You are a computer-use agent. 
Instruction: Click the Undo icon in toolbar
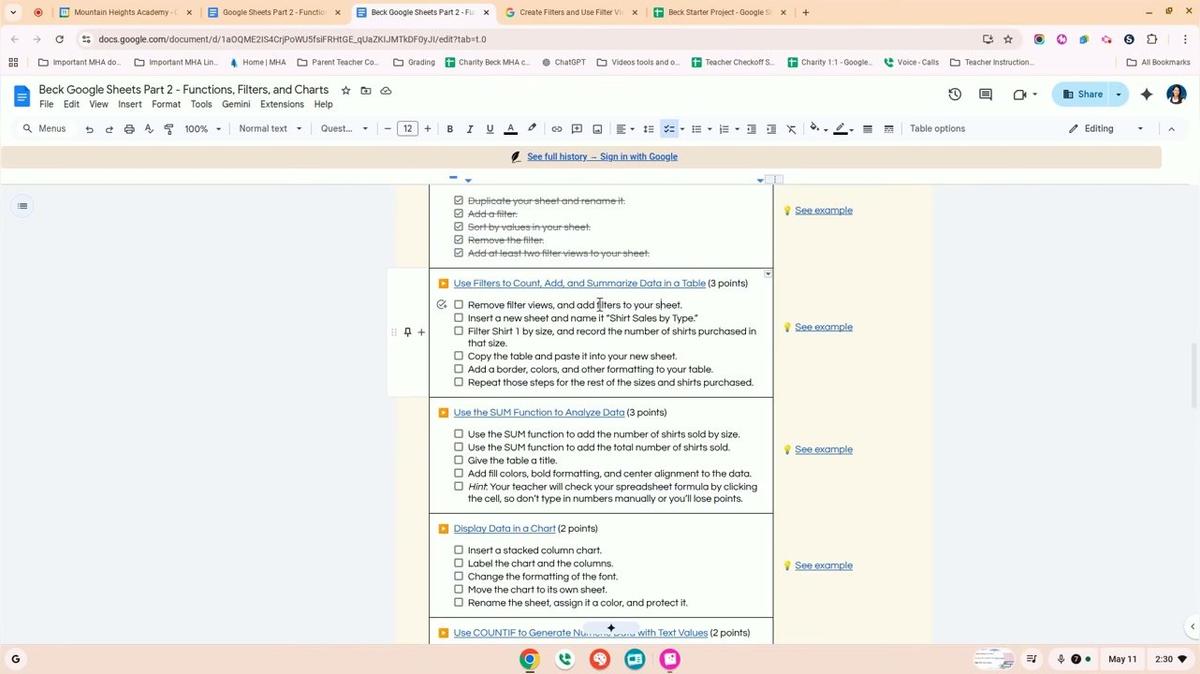(89, 129)
